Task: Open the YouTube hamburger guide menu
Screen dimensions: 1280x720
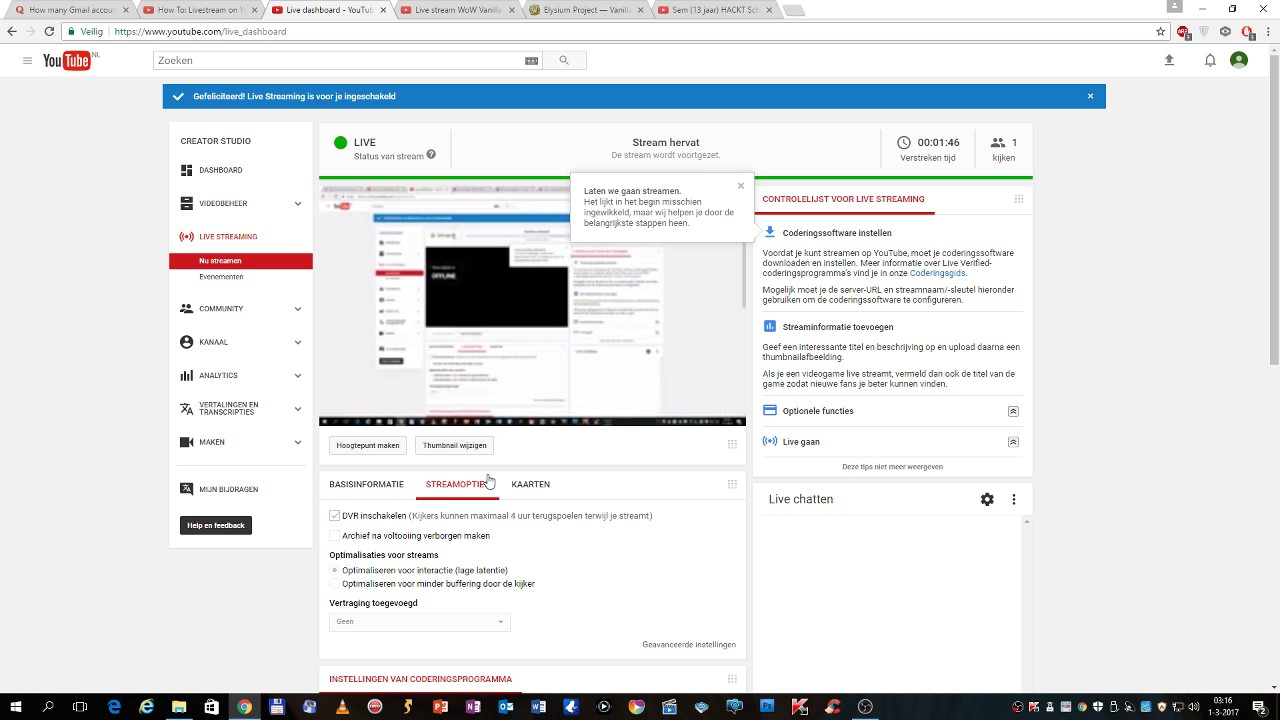Action: tap(27, 61)
